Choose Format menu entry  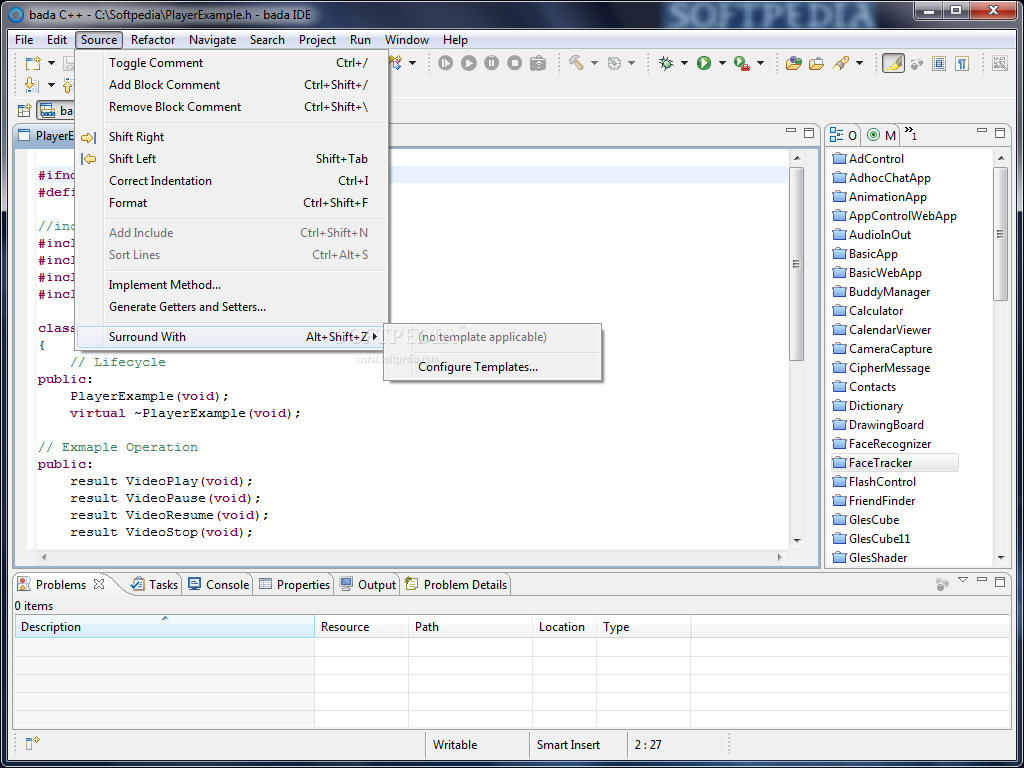point(232,203)
